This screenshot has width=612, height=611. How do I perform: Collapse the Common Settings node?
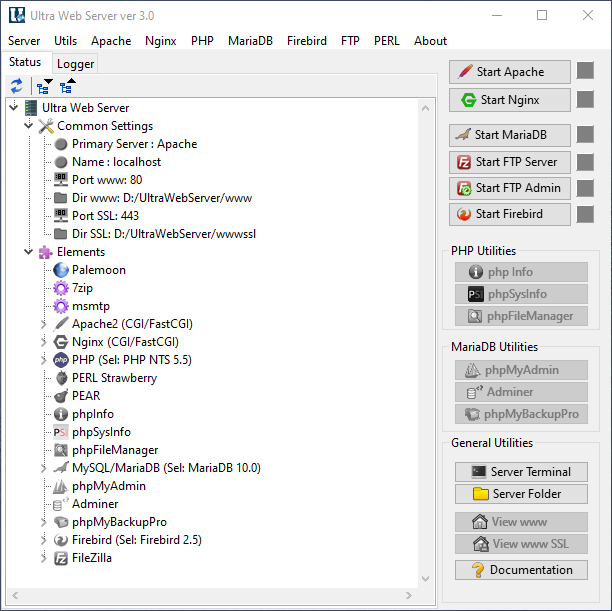pyautogui.click(x=28, y=125)
